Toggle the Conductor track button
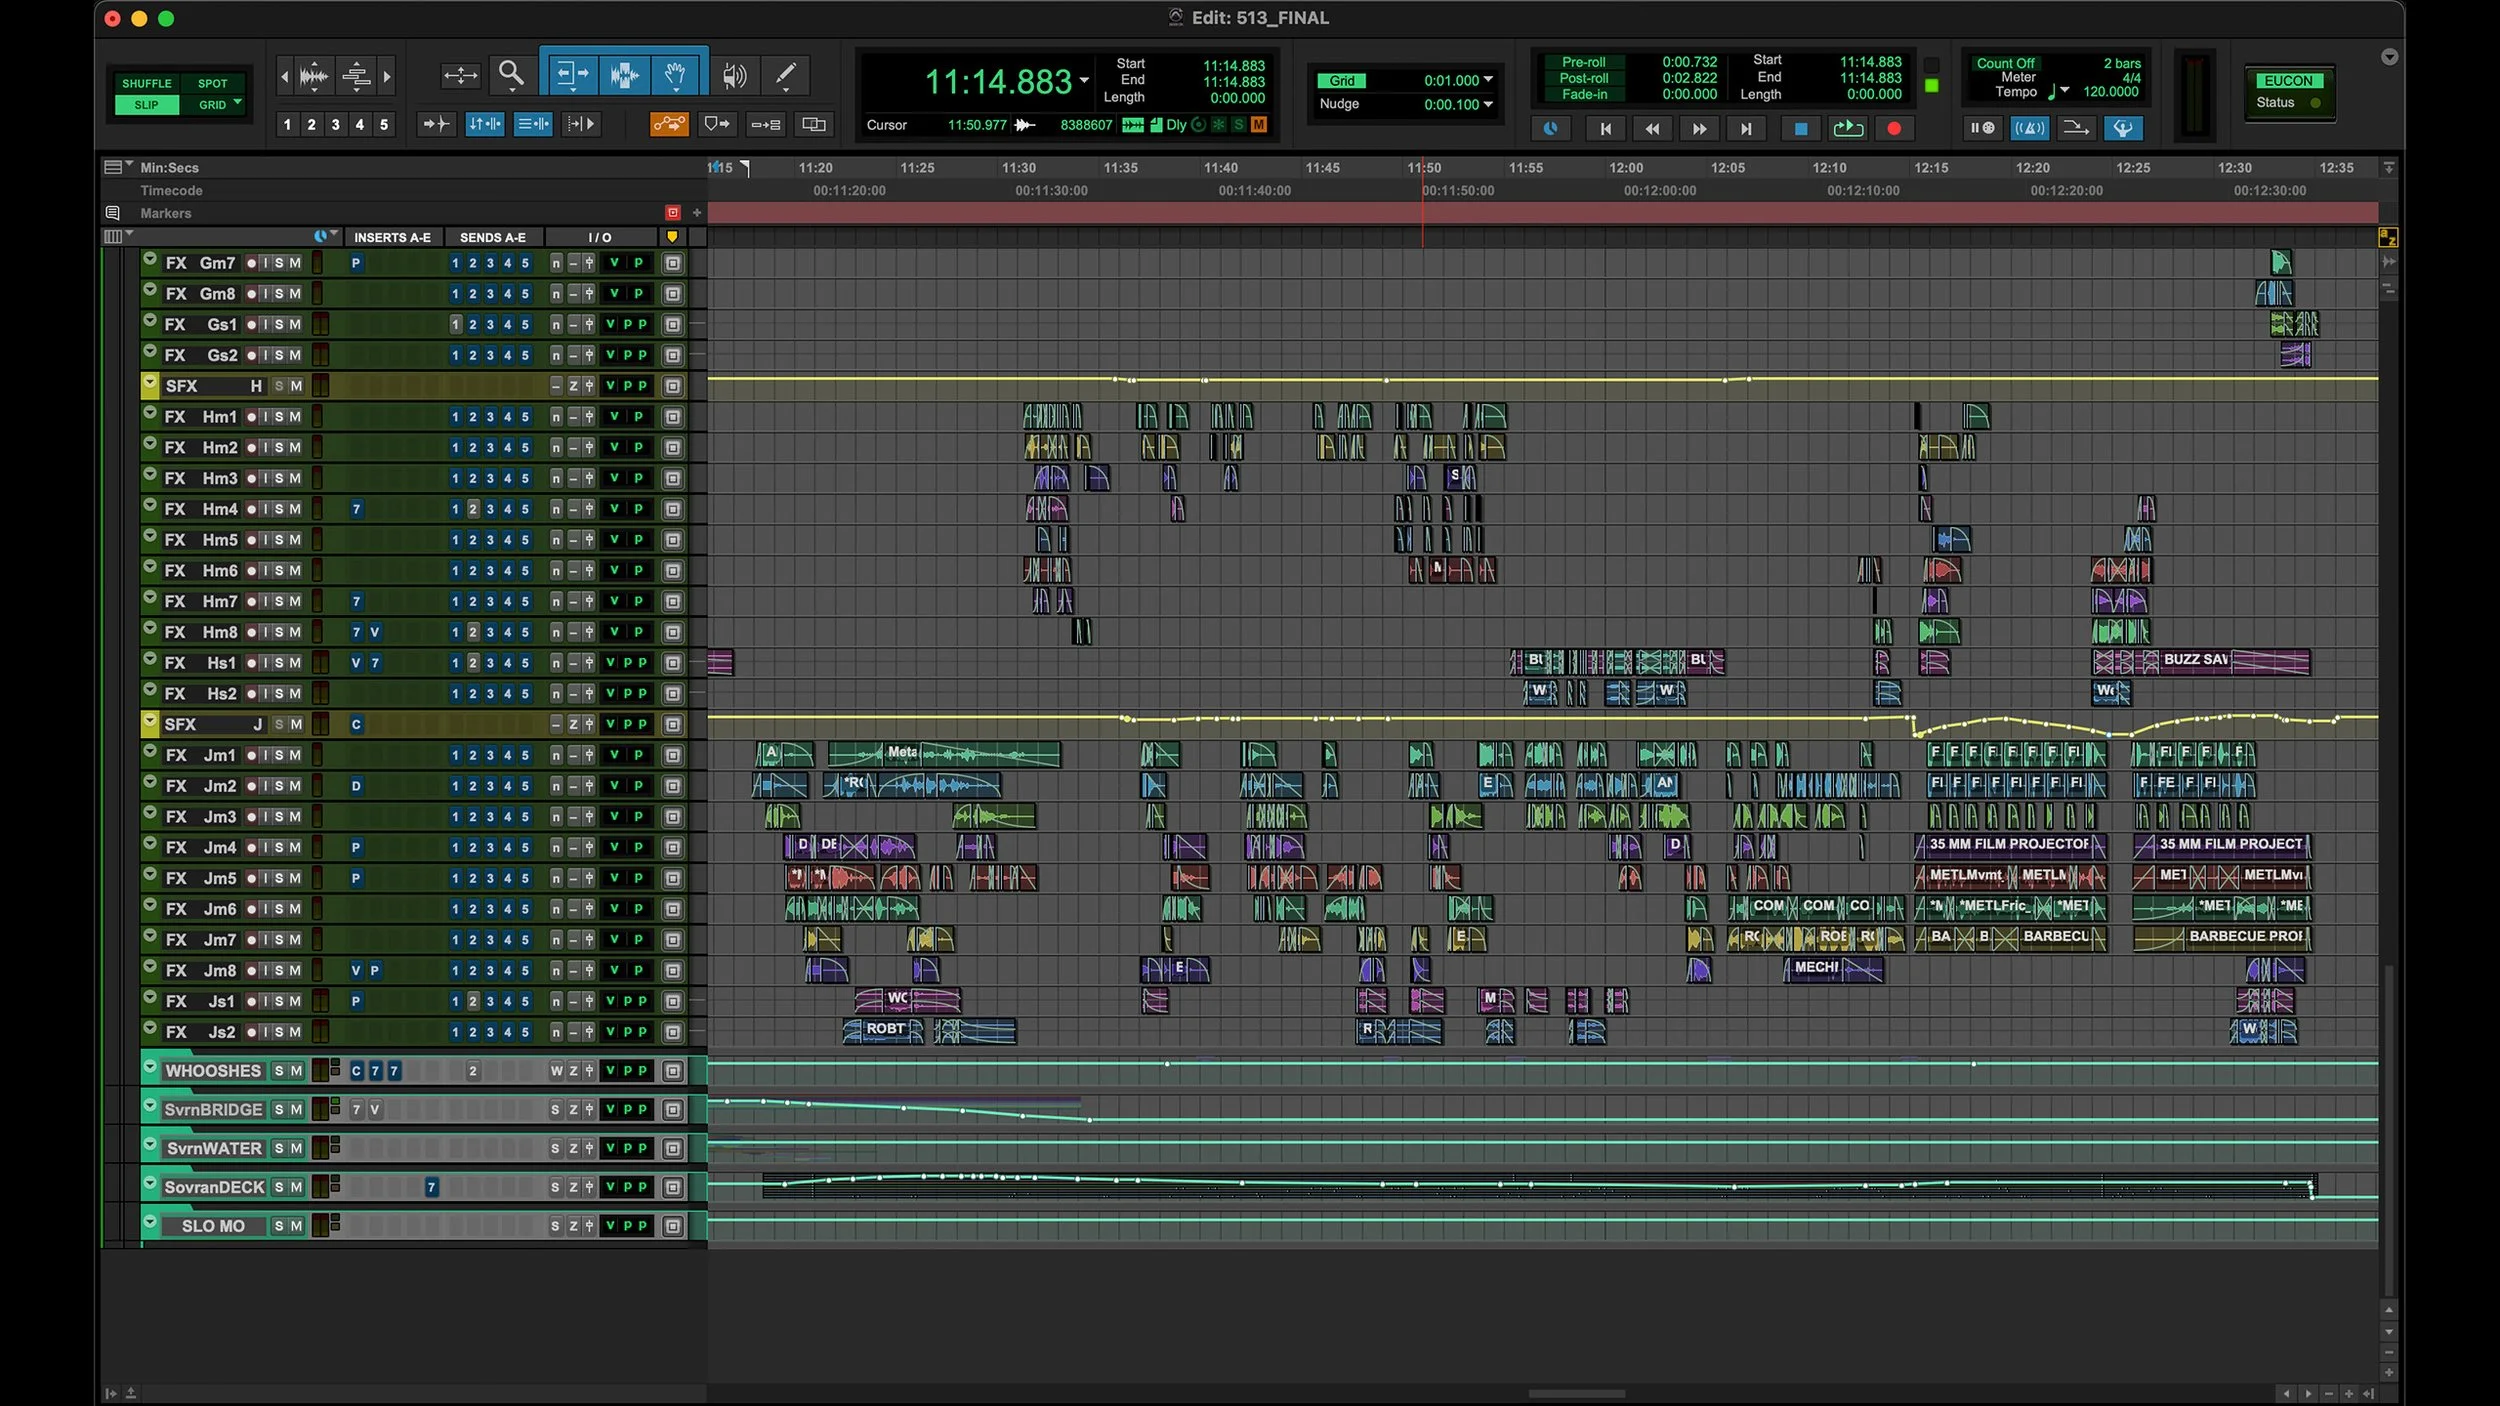This screenshot has width=2500, height=1406. tap(2122, 128)
